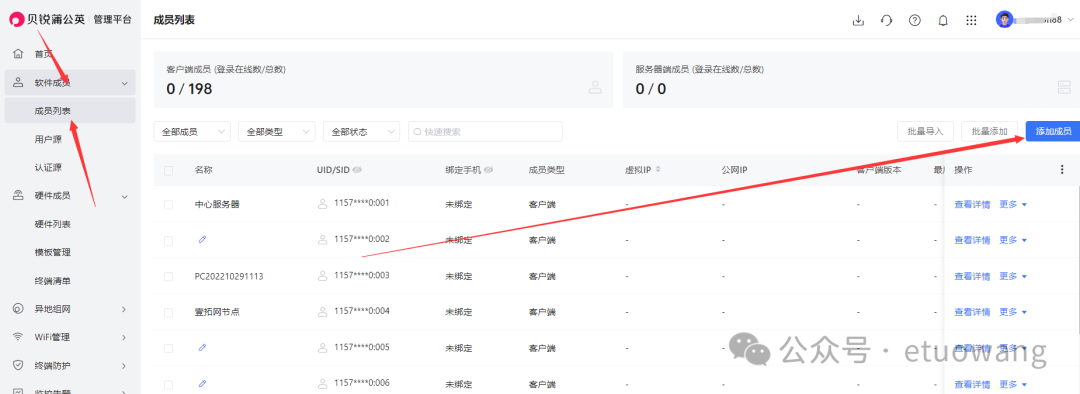Sort by 虚拟IP column arrows
Image resolution: width=1080 pixels, height=394 pixels.
(658, 169)
